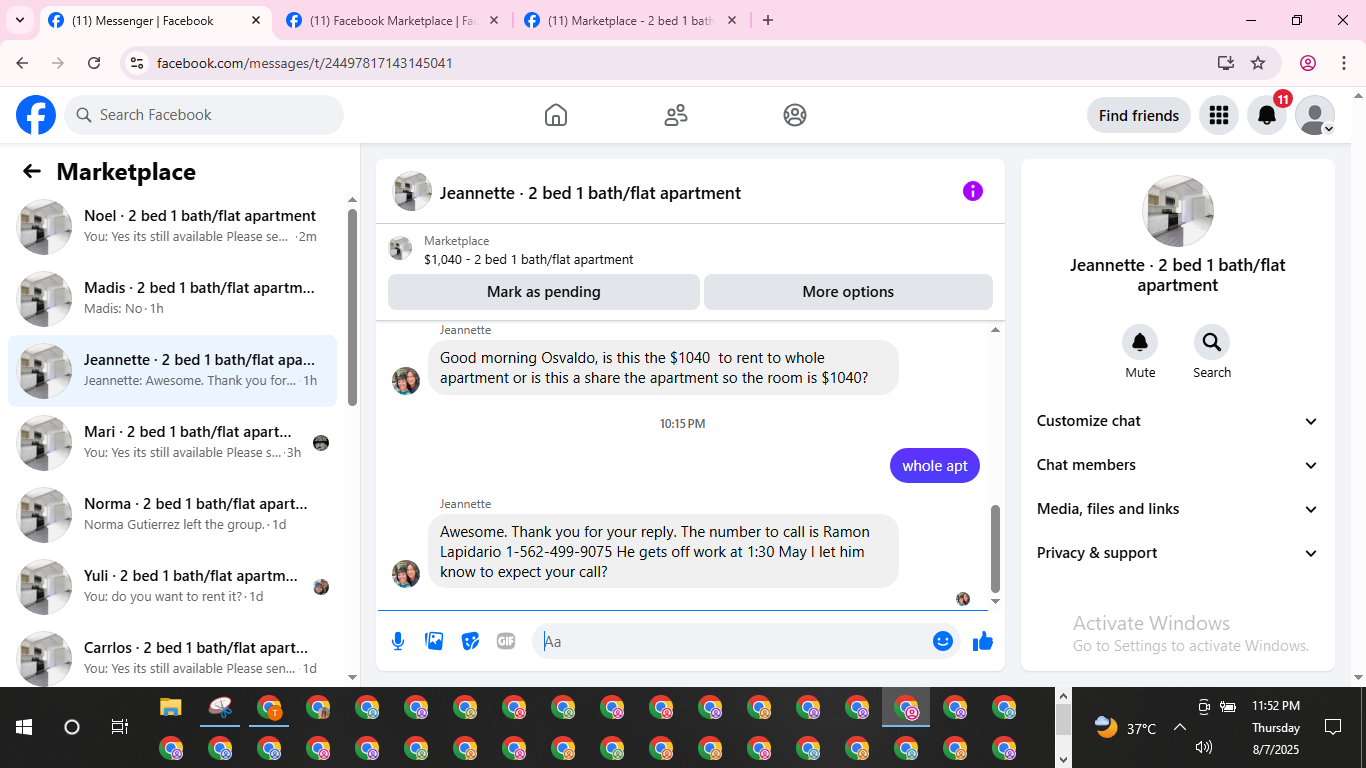
Task: Open the $1,040 Marketplace listing link
Action: pos(528,259)
